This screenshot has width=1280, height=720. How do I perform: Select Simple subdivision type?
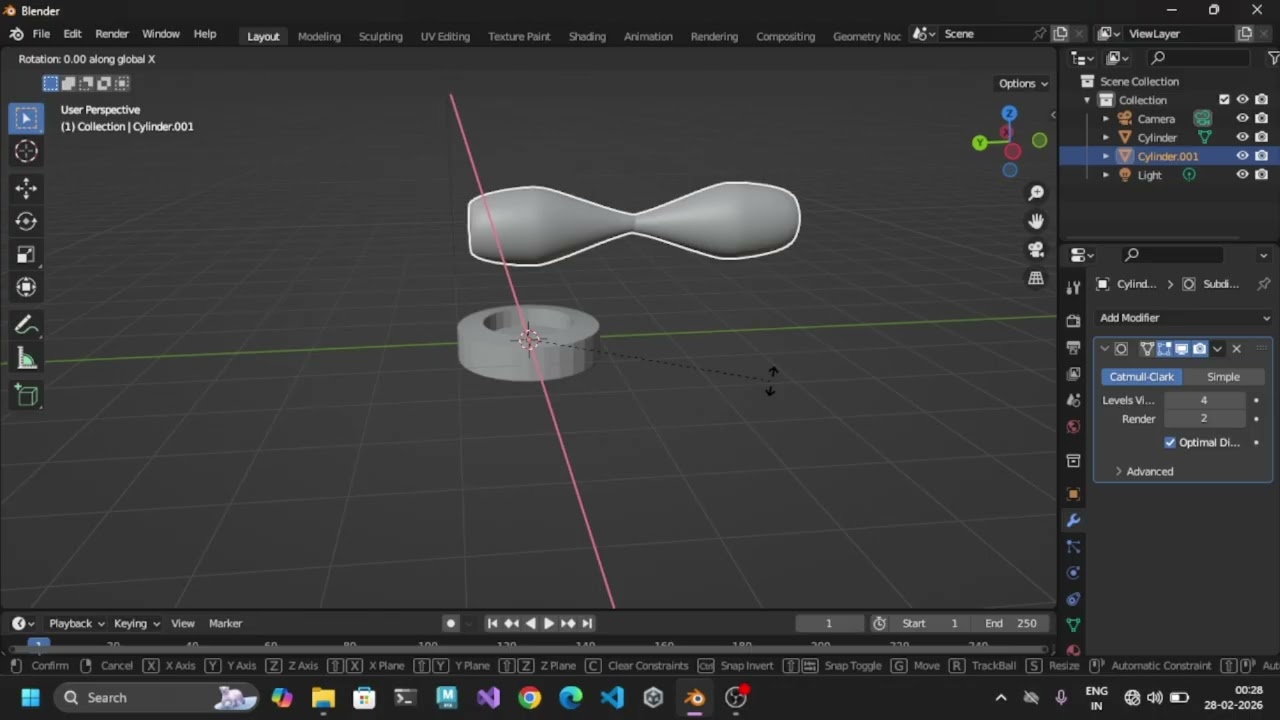[1223, 377]
